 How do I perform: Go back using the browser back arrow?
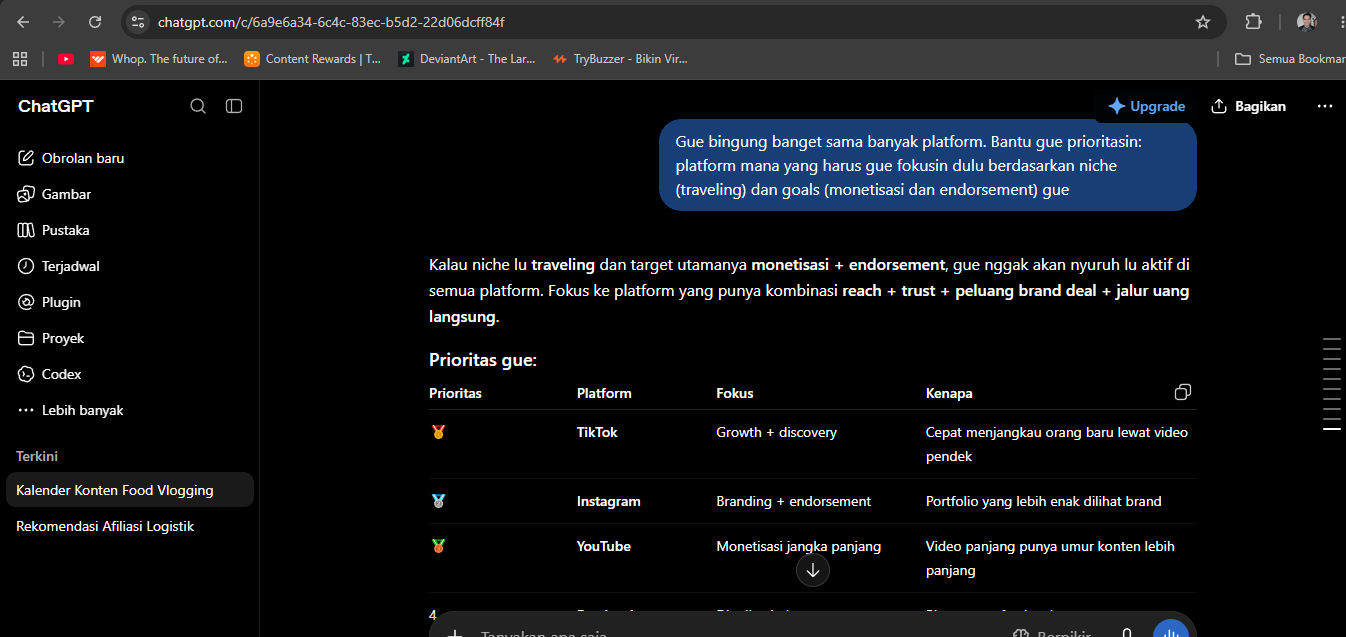[23, 22]
